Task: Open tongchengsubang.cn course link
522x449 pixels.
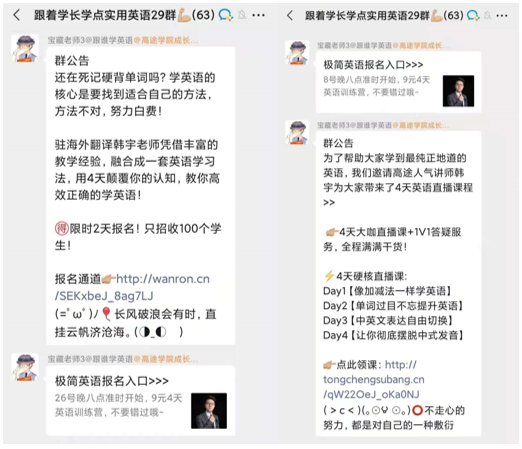Action: click(x=374, y=379)
